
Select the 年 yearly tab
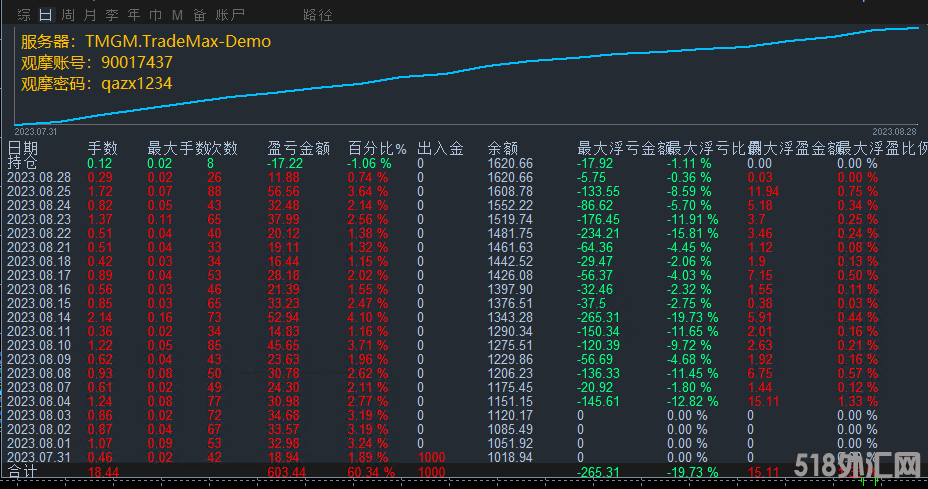click(x=134, y=15)
